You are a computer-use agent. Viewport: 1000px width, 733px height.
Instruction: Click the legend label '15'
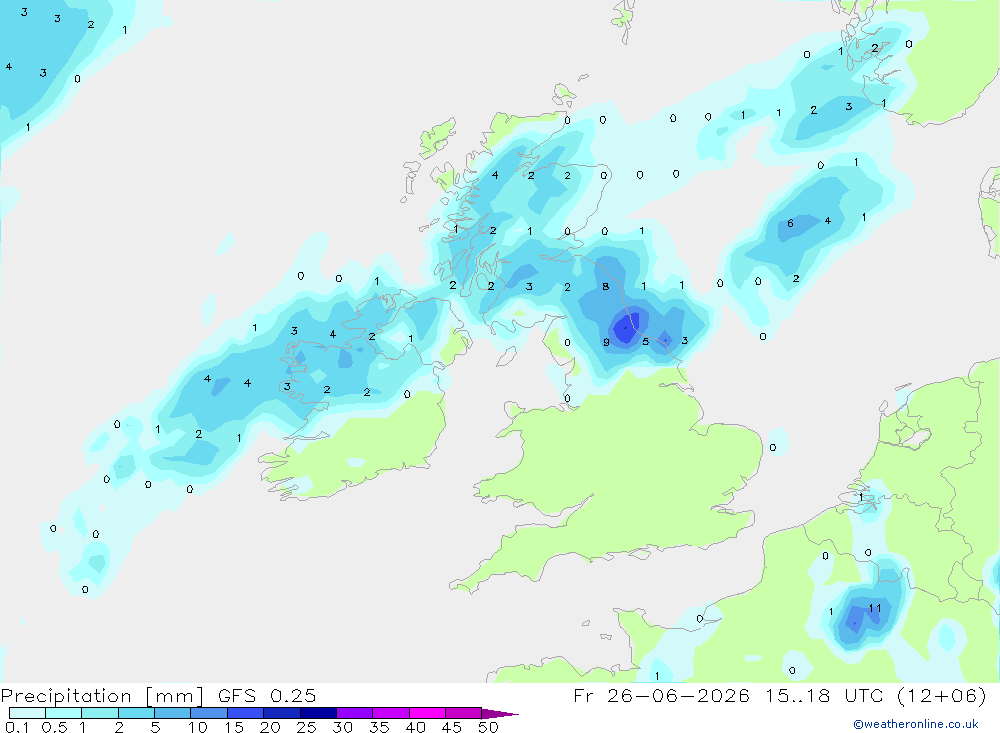tap(234, 727)
